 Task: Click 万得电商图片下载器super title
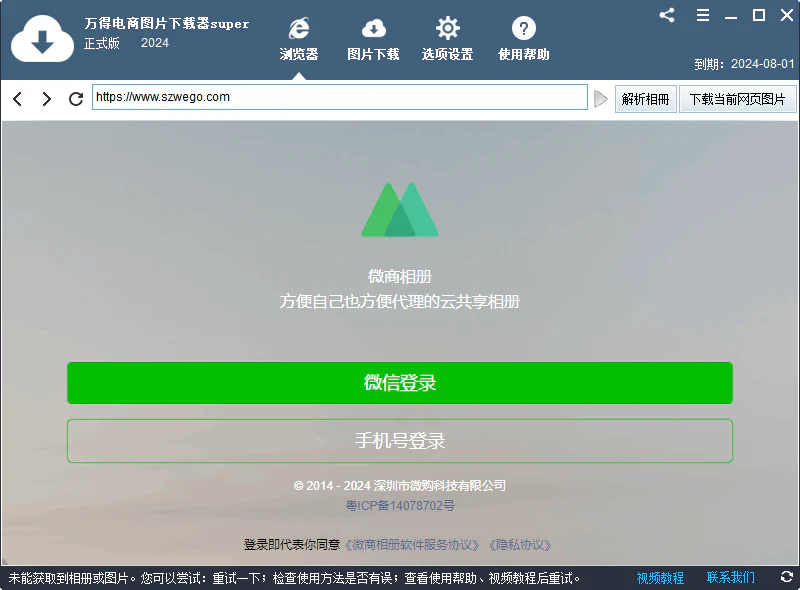click(x=167, y=23)
